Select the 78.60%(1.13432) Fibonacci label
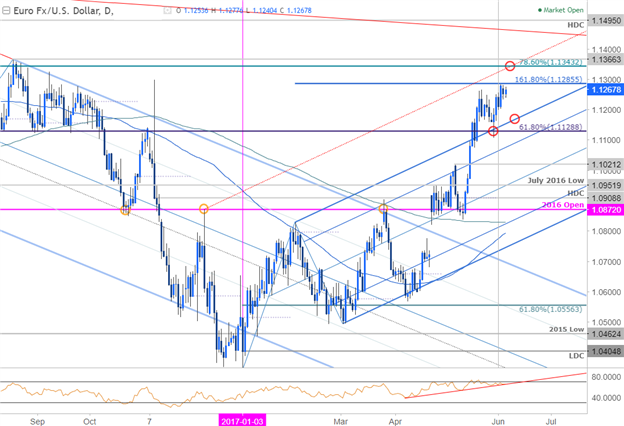This screenshot has height=426, width=624. tap(551, 62)
